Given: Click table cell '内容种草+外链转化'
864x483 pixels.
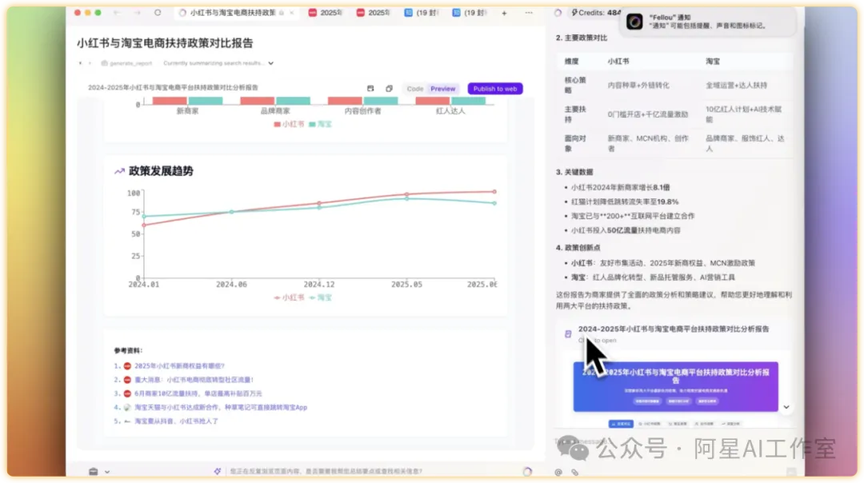Looking at the screenshot, I should point(638,85).
